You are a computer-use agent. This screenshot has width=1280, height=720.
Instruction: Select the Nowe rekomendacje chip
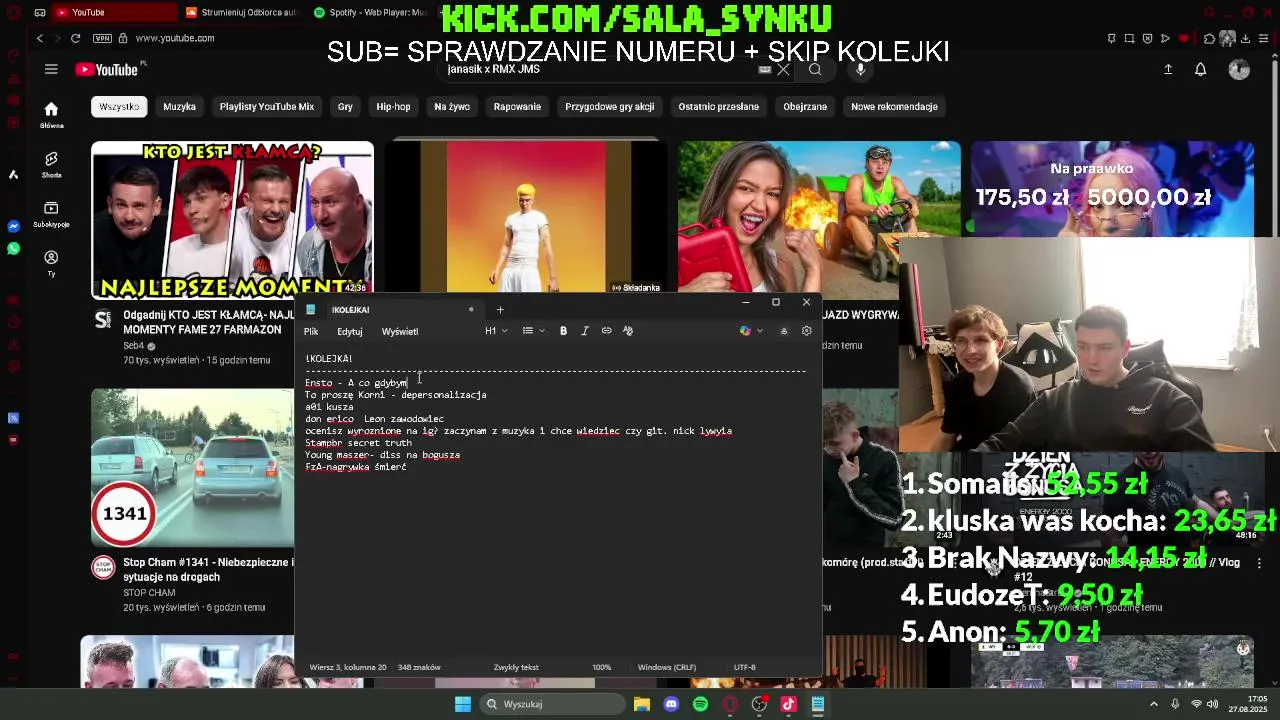[894, 106]
